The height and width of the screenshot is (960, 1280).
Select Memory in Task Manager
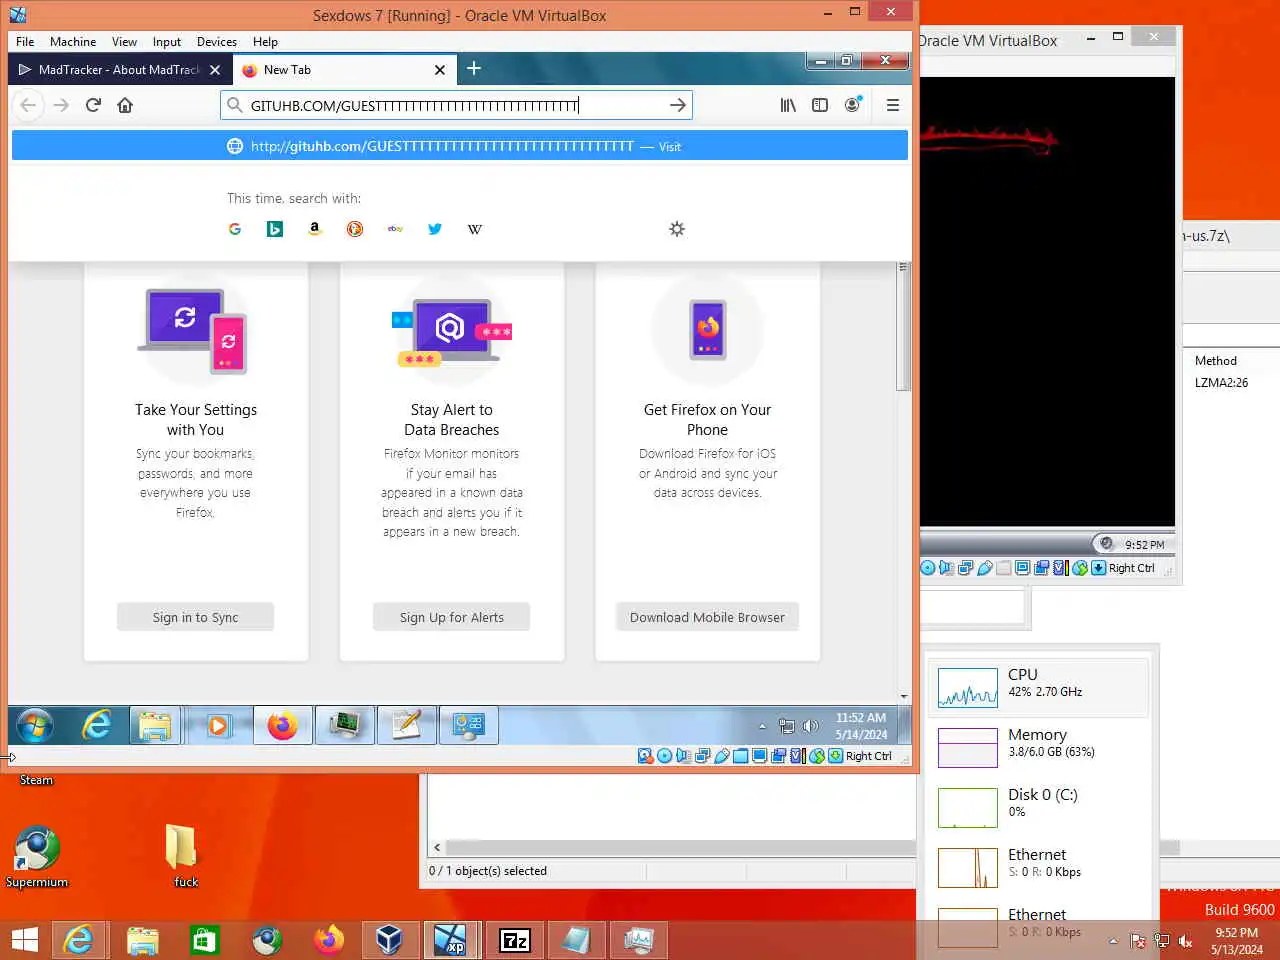click(1038, 746)
